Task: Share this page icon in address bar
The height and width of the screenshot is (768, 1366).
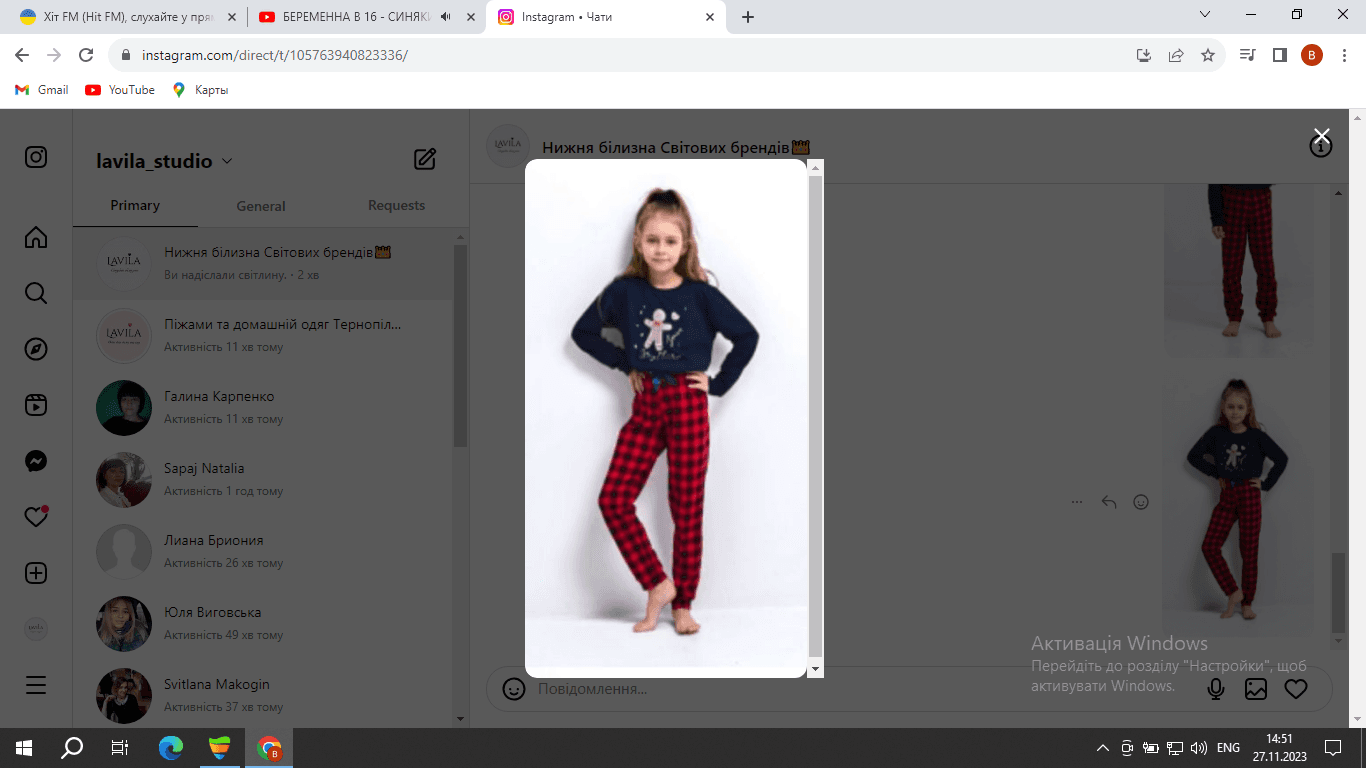Action: click(1176, 55)
